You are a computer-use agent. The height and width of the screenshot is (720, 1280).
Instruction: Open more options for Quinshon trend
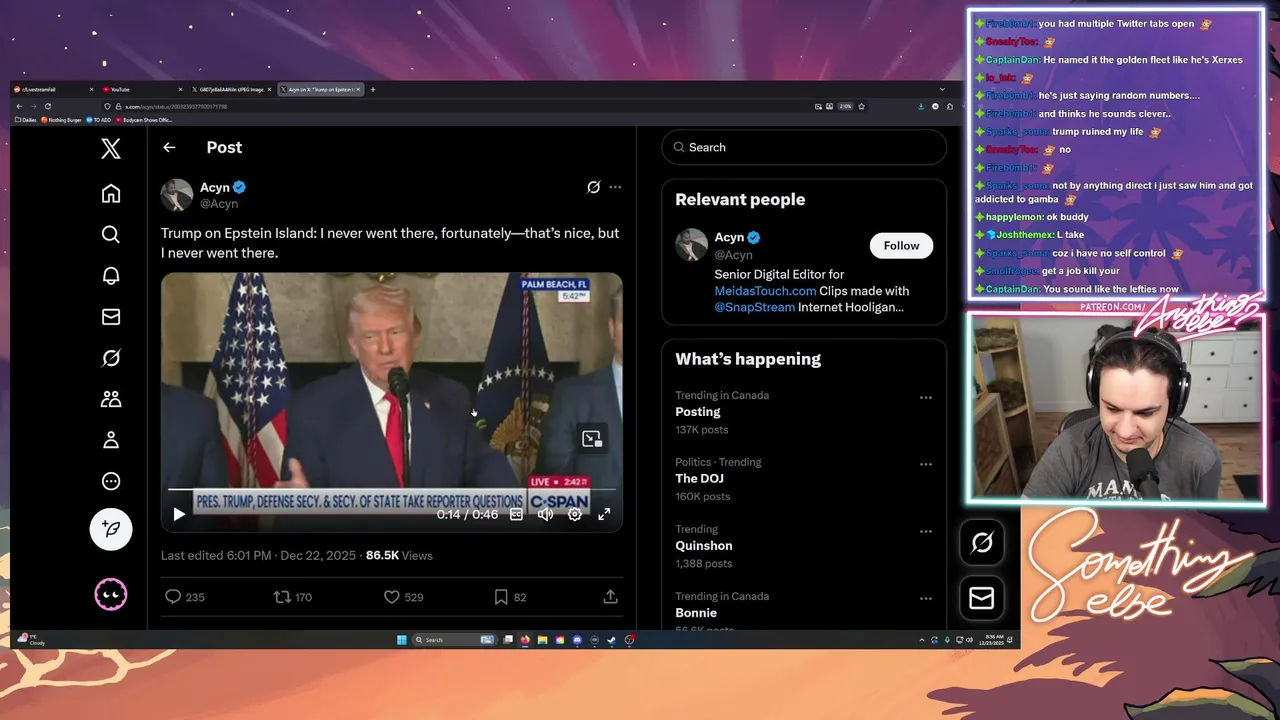926,531
